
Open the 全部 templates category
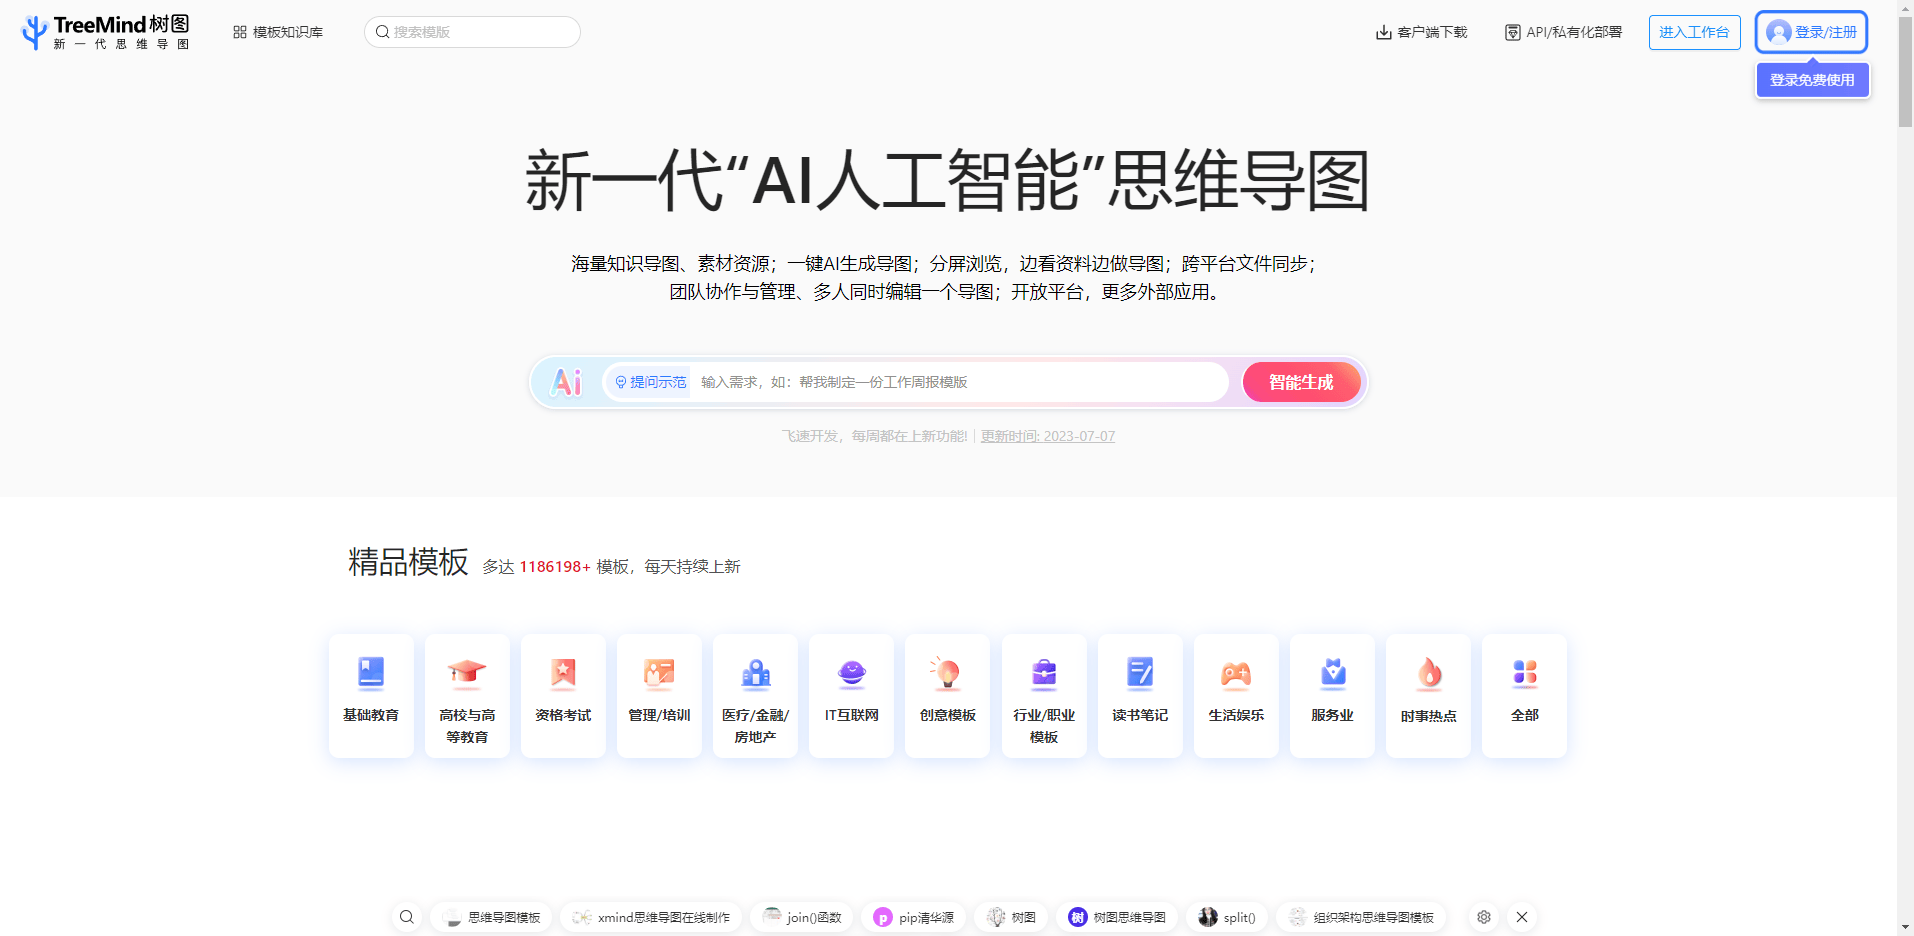(x=1523, y=695)
